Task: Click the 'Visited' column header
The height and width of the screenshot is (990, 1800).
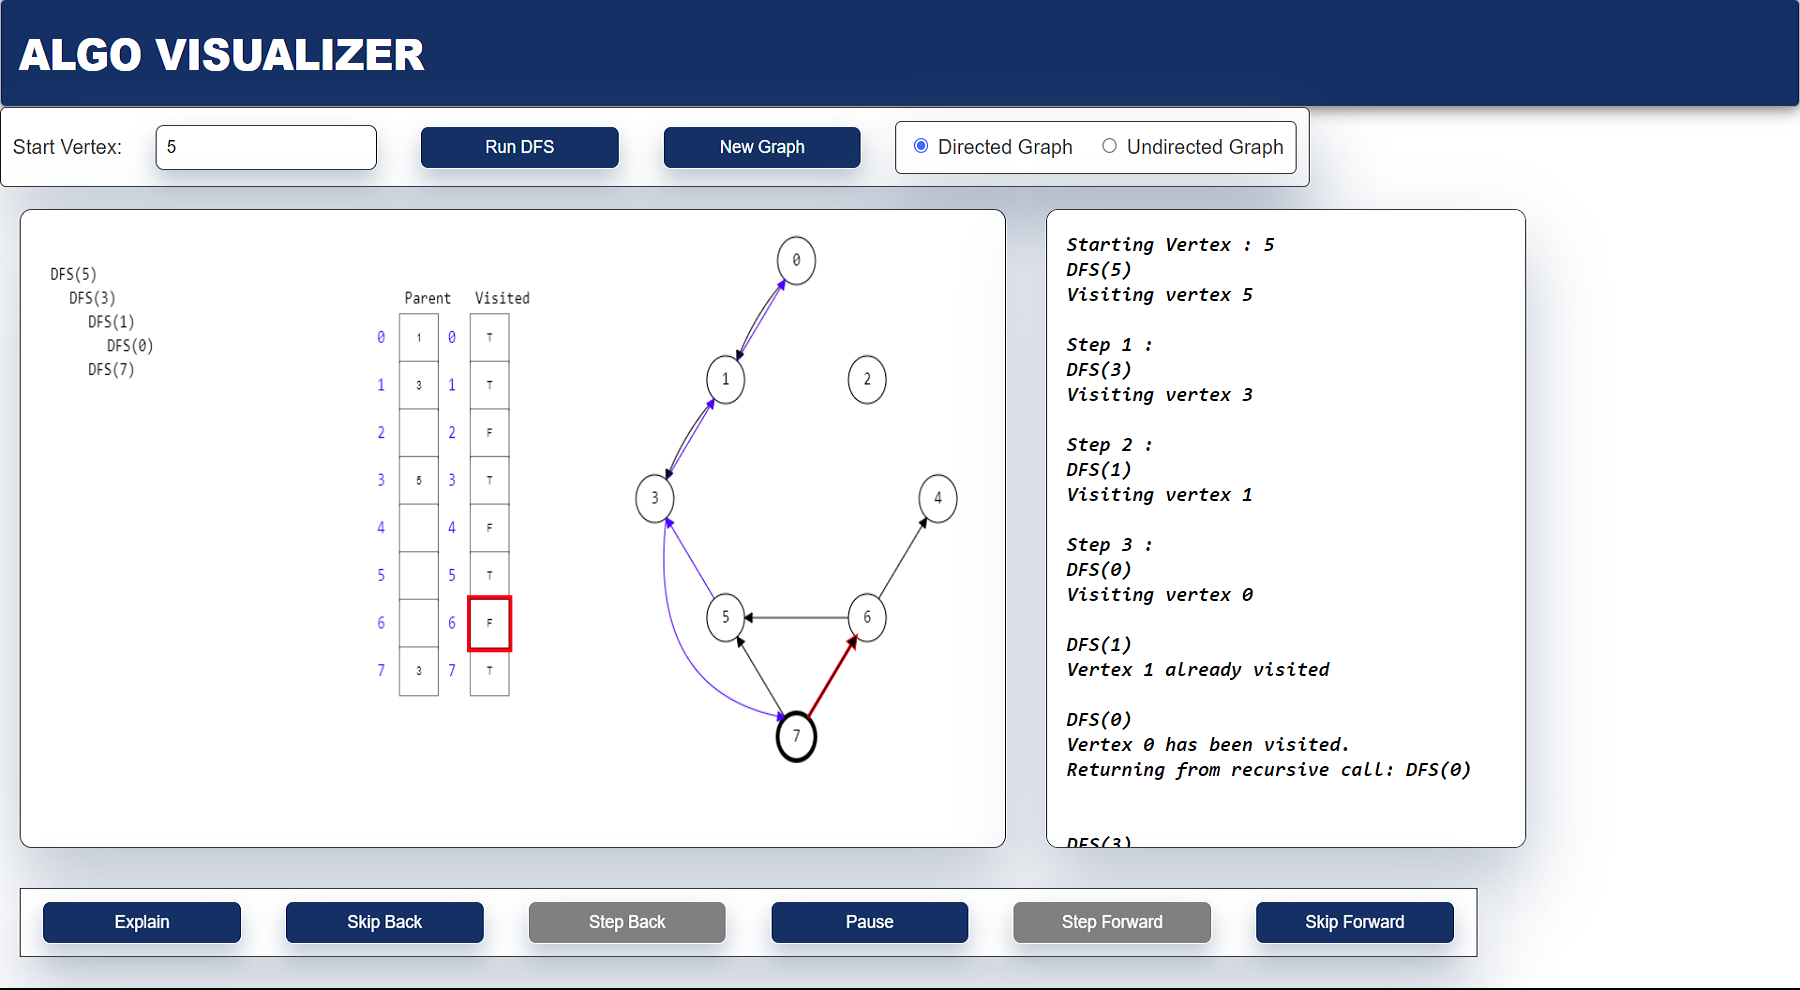Action: click(502, 298)
